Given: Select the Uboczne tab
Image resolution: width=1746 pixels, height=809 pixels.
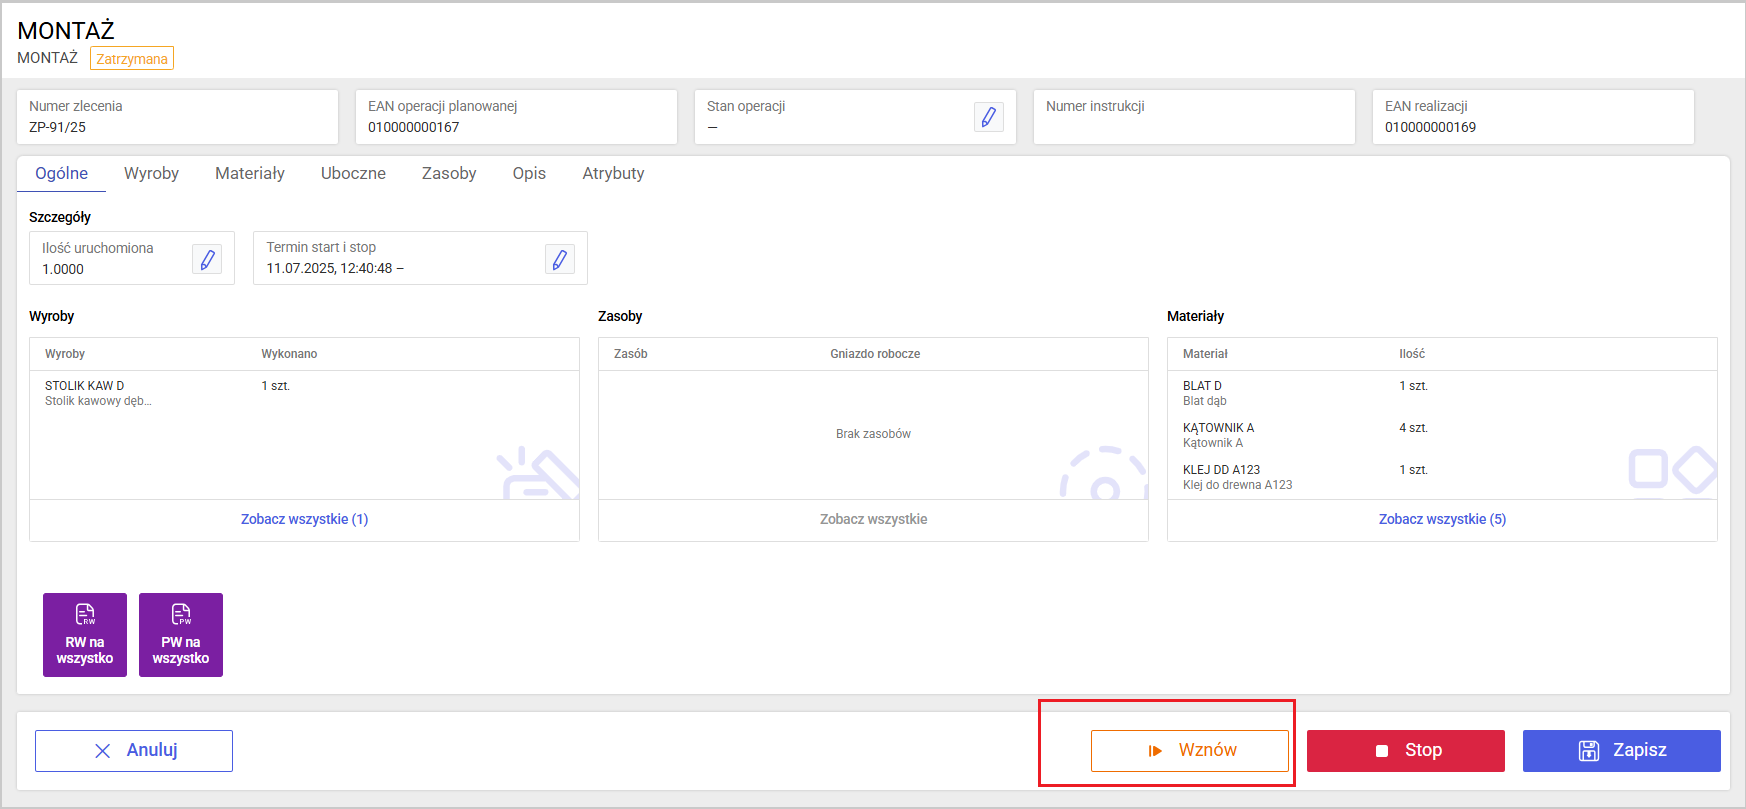Looking at the screenshot, I should 353,174.
